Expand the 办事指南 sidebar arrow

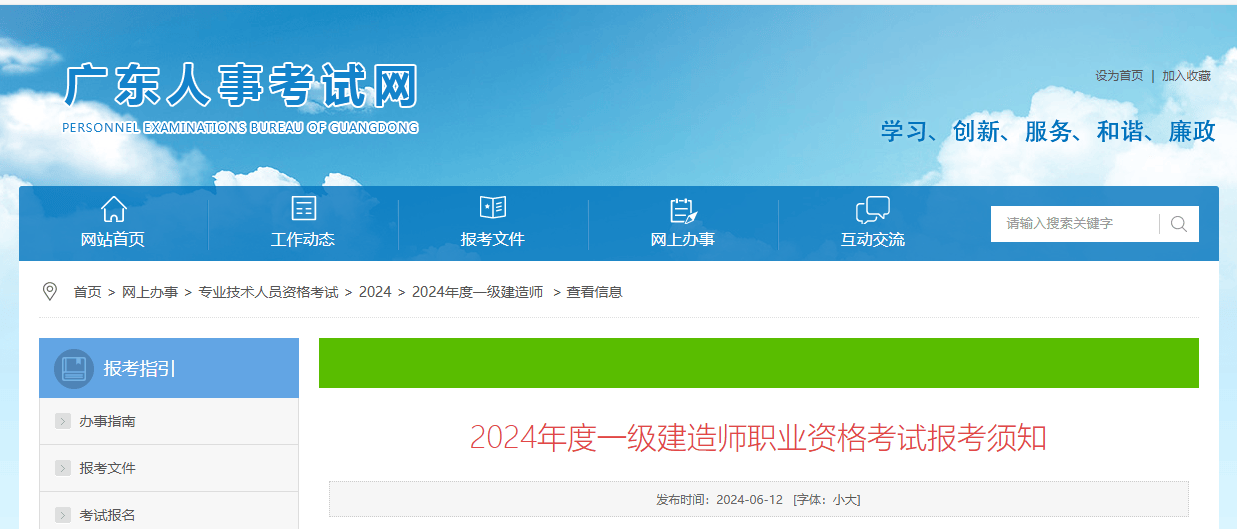[x=63, y=422]
